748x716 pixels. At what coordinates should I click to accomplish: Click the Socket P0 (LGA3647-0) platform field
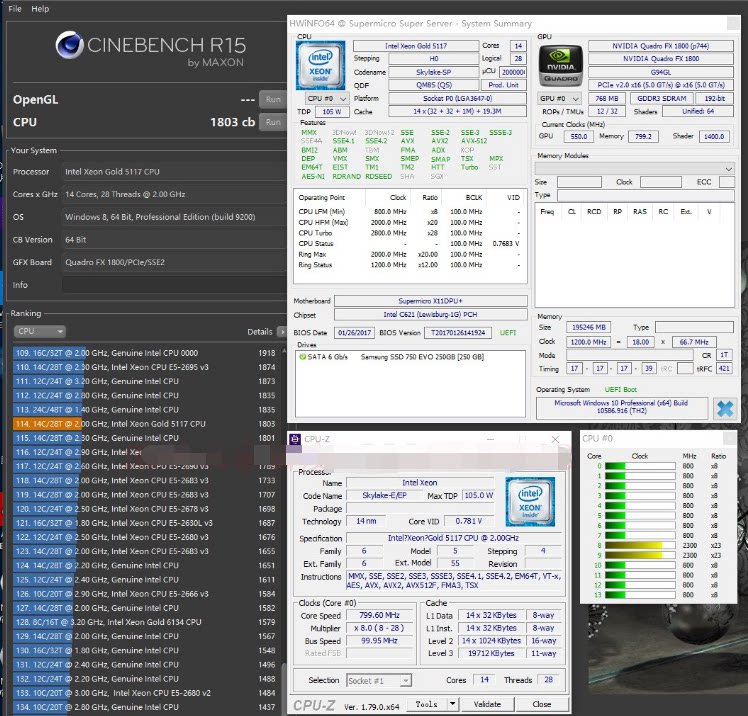click(457, 98)
